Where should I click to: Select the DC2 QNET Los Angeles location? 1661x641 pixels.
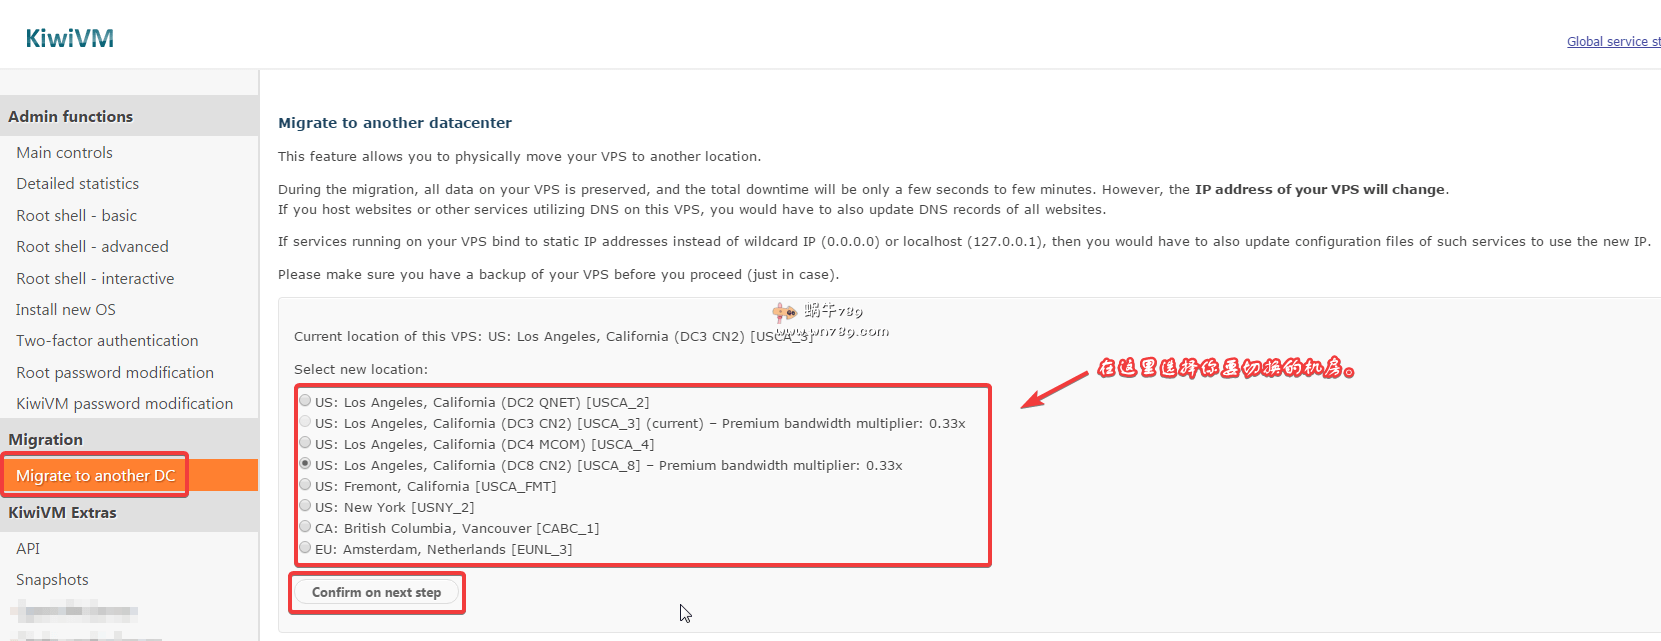[x=305, y=401]
